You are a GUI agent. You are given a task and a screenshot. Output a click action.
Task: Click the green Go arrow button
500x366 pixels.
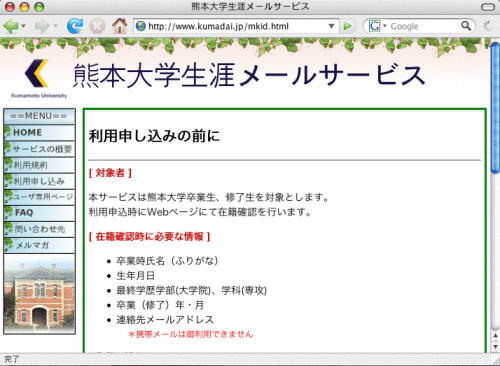pyautogui.click(x=347, y=26)
